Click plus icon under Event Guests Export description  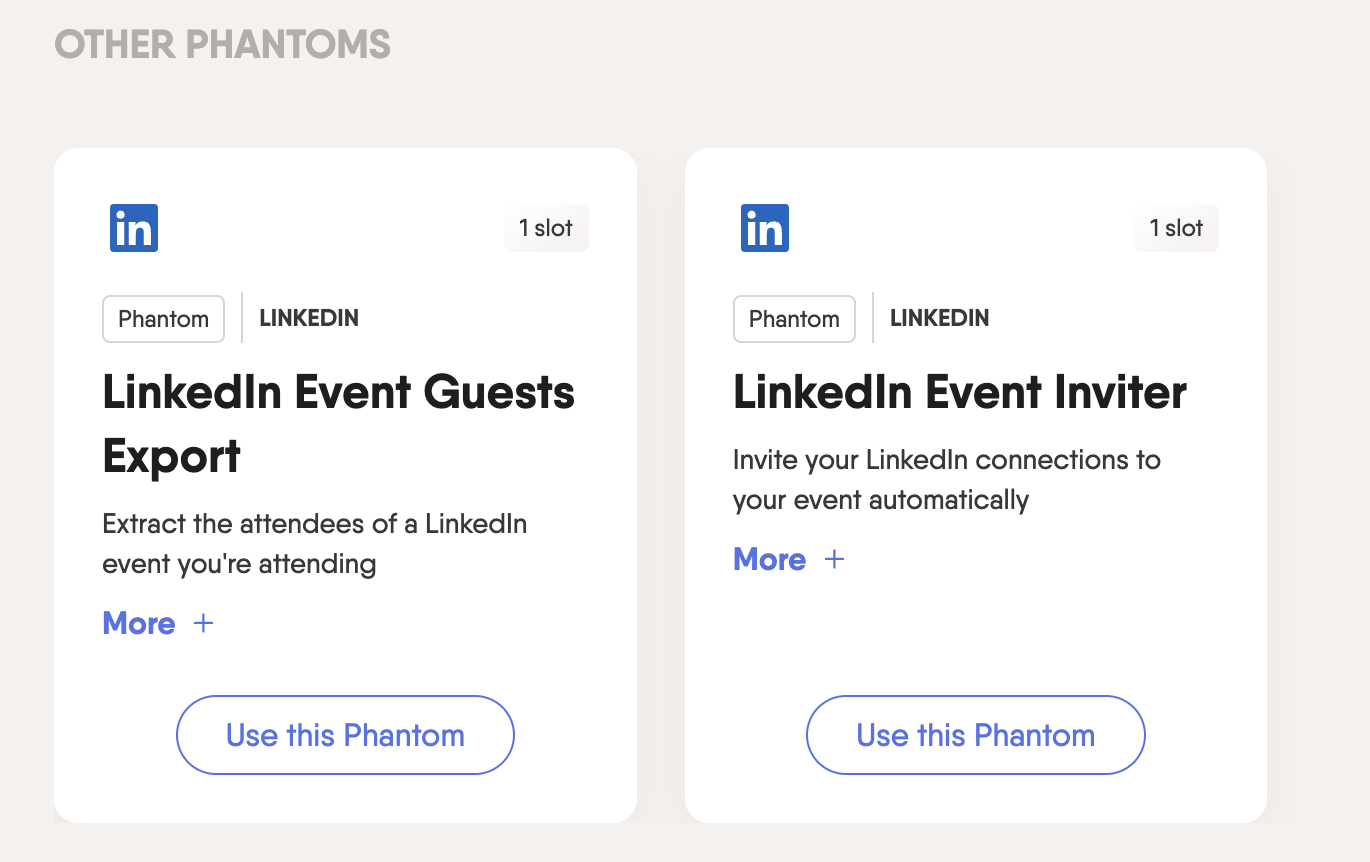tap(203, 624)
